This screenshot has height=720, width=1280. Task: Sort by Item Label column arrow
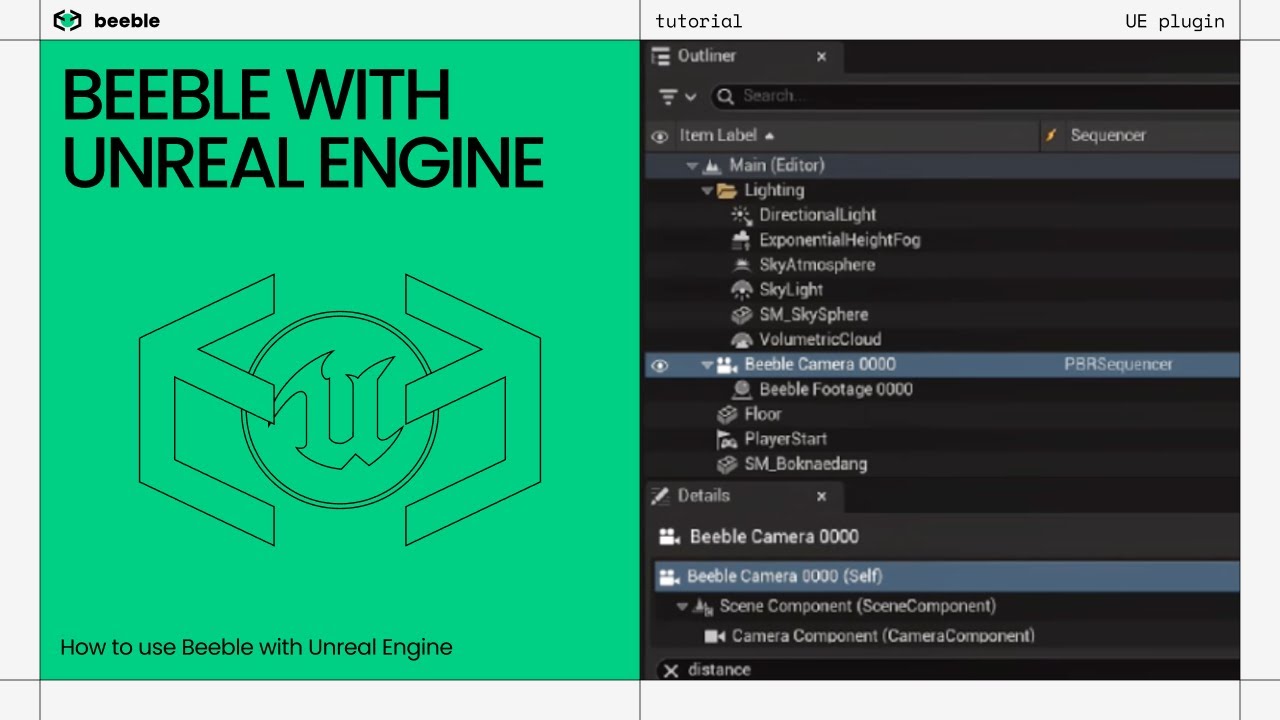click(769, 136)
